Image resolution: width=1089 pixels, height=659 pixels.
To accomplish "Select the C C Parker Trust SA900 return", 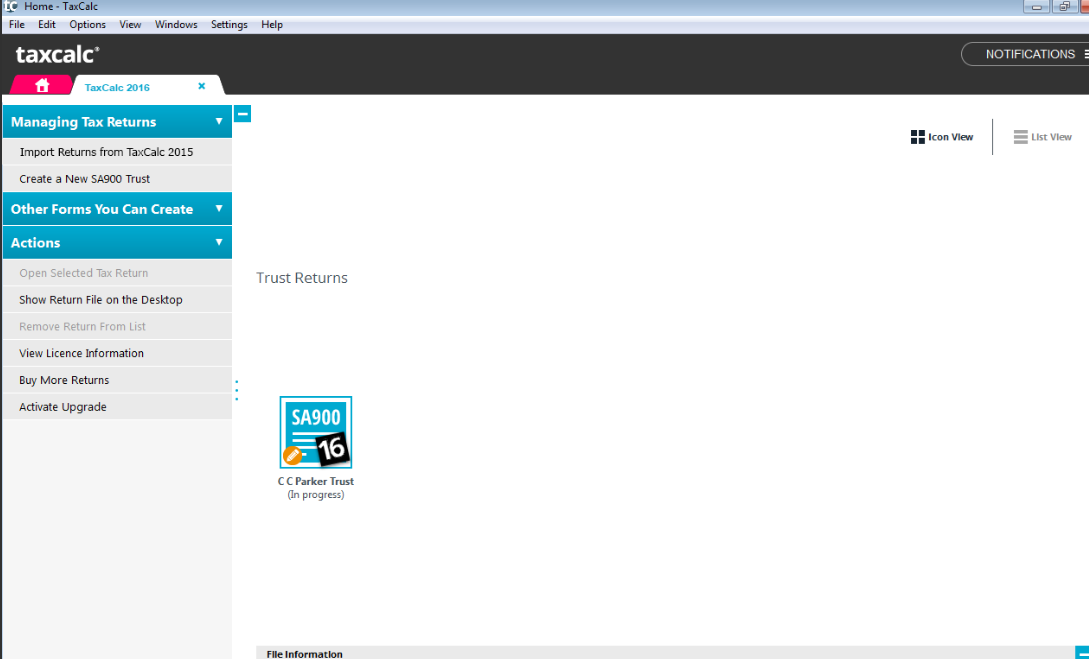I will coord(316,432).
